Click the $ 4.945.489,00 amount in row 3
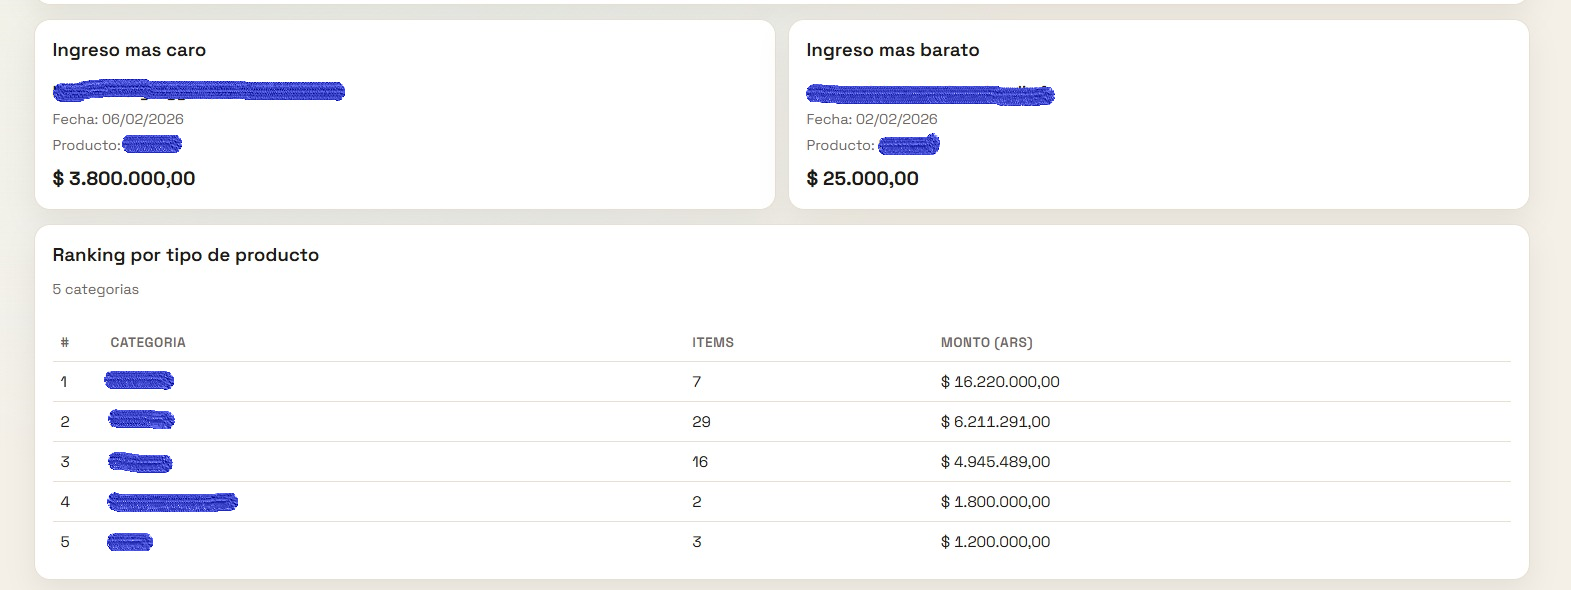This screenshot has width=1571, height=590. pos(994,461)
